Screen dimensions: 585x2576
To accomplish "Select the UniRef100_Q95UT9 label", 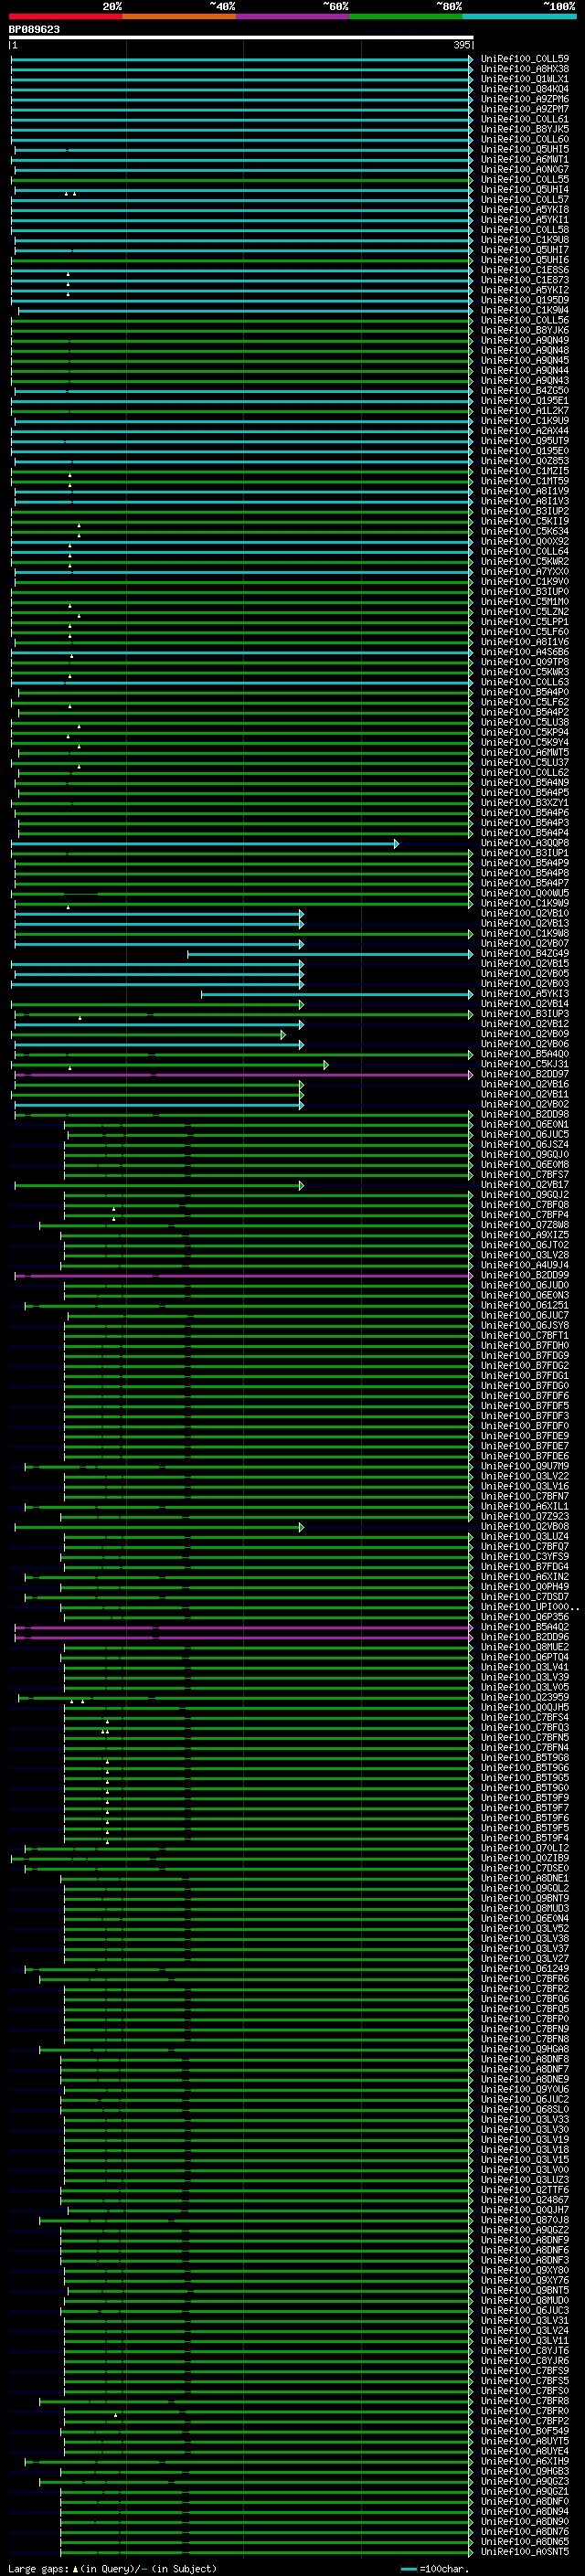I will coord(525,441).
